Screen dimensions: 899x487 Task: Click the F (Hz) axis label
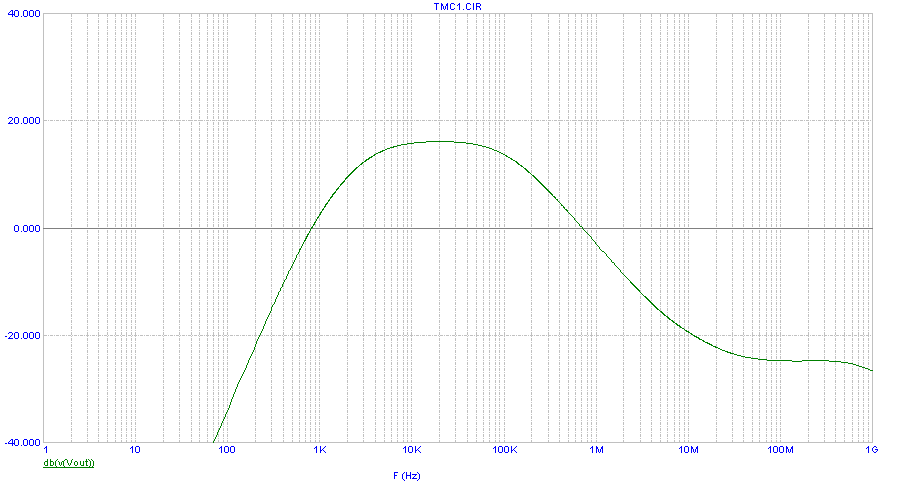click(406, 476)
